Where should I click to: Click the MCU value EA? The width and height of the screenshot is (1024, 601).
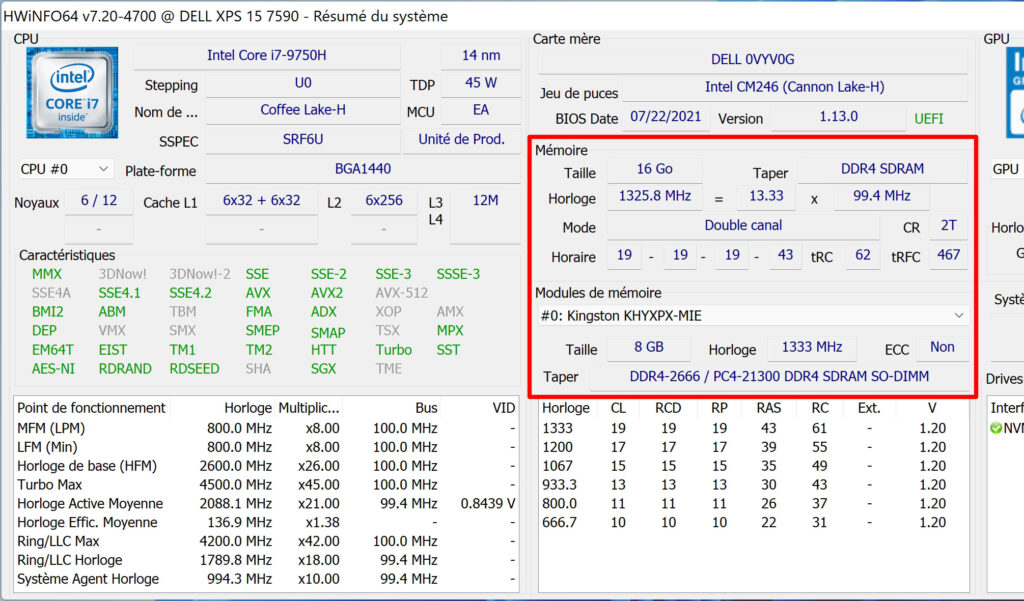pos(481,110)
